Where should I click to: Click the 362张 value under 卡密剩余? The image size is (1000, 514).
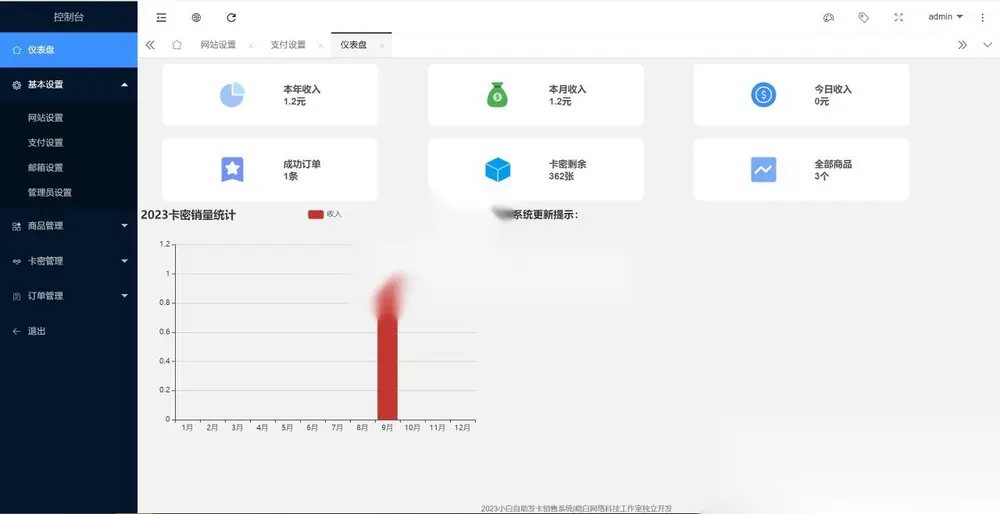tap(561, 176)
